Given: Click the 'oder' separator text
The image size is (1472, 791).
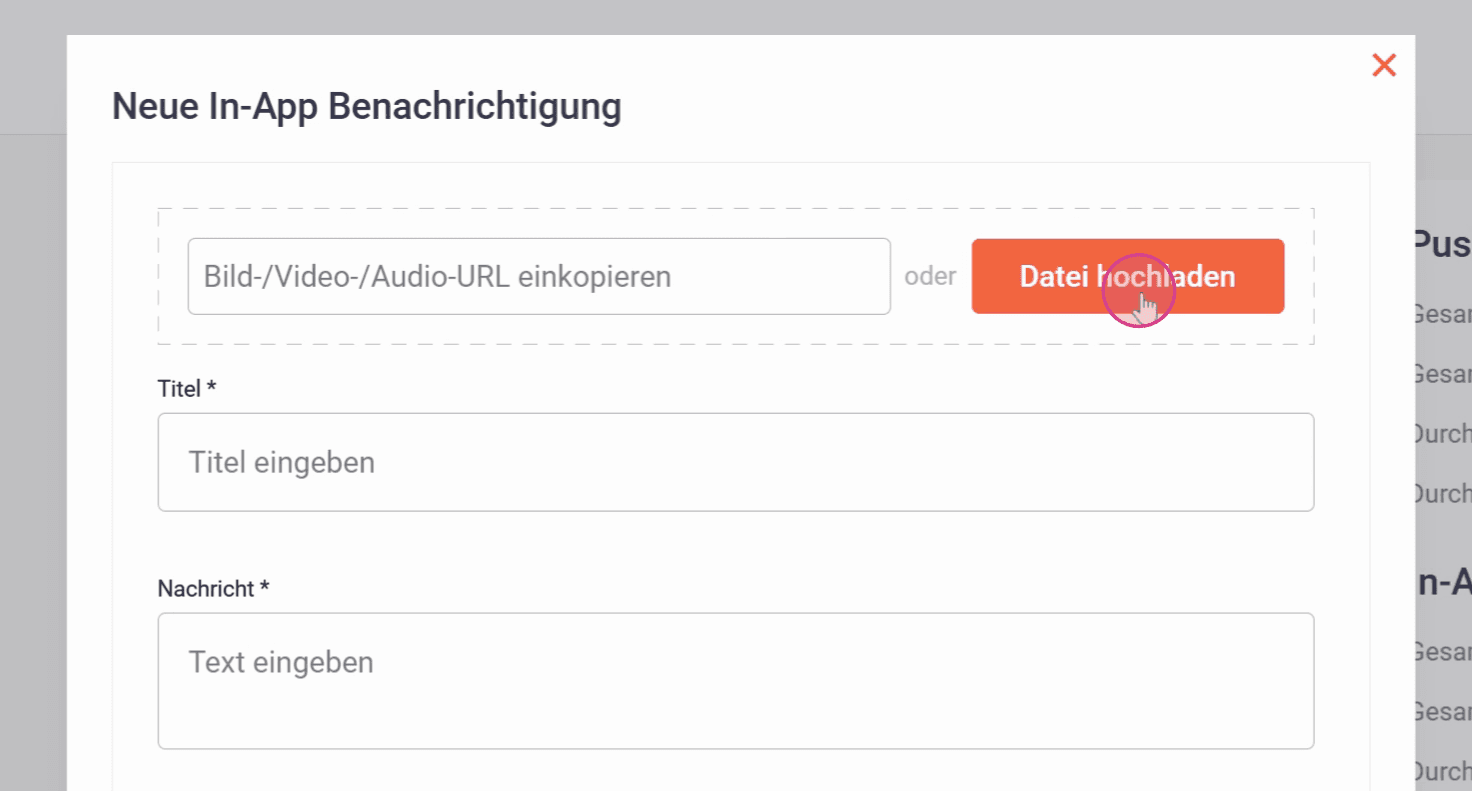Looking at the screenshot, I should [x=931, y=276].
